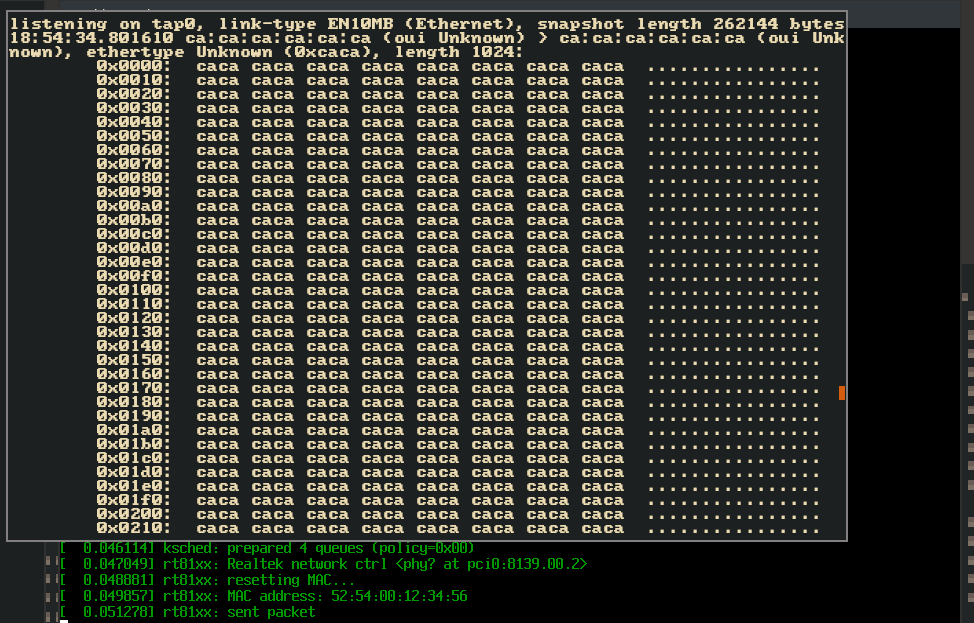Select hex dump offset 0x01f0:

[x=134, y=501]
